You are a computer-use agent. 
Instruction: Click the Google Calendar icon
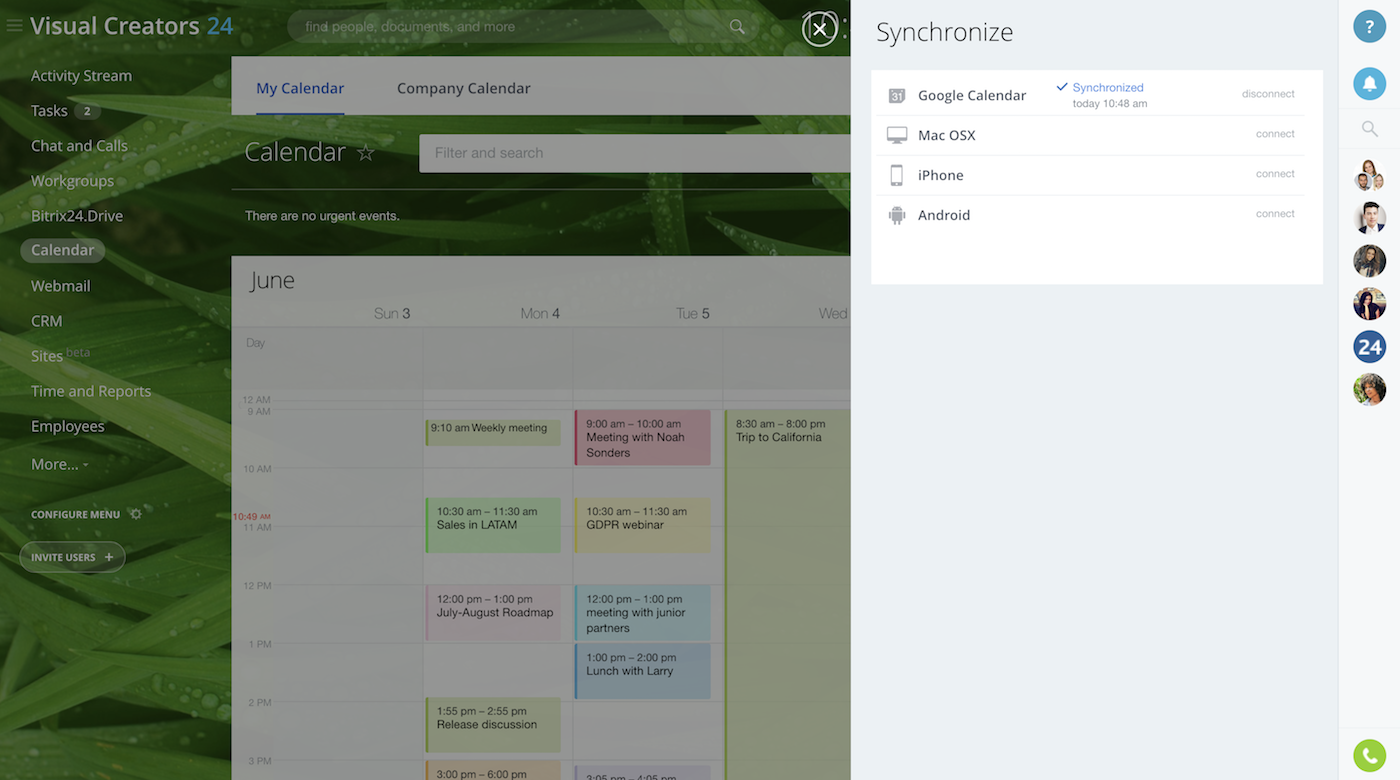[x=897, y=96]
